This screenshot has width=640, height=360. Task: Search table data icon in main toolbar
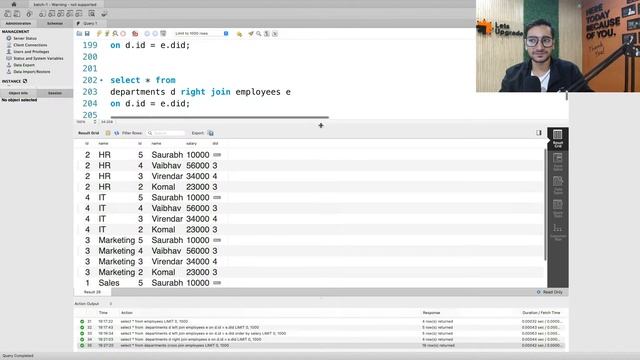(x=92, y=14)
